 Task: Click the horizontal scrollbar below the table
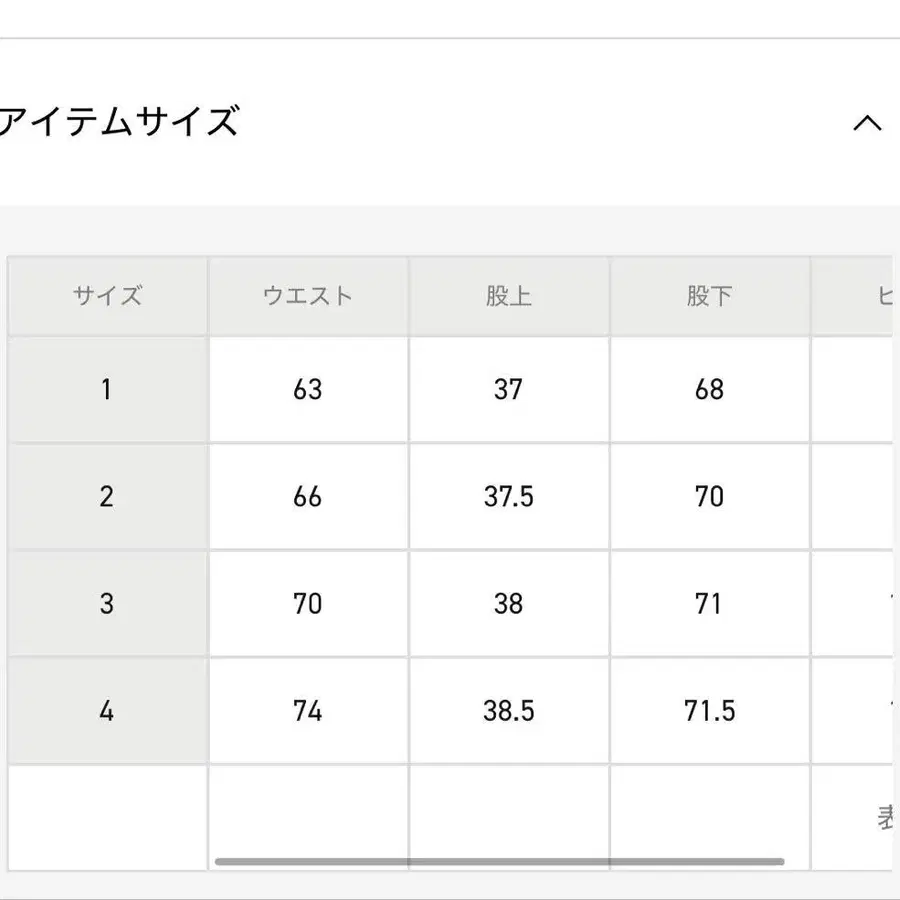[500, 858]
